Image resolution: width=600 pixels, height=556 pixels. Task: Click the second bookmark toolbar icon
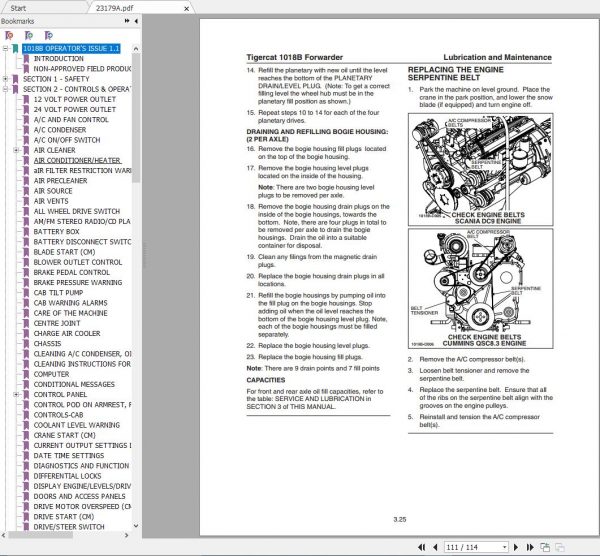tap(29, 36)
